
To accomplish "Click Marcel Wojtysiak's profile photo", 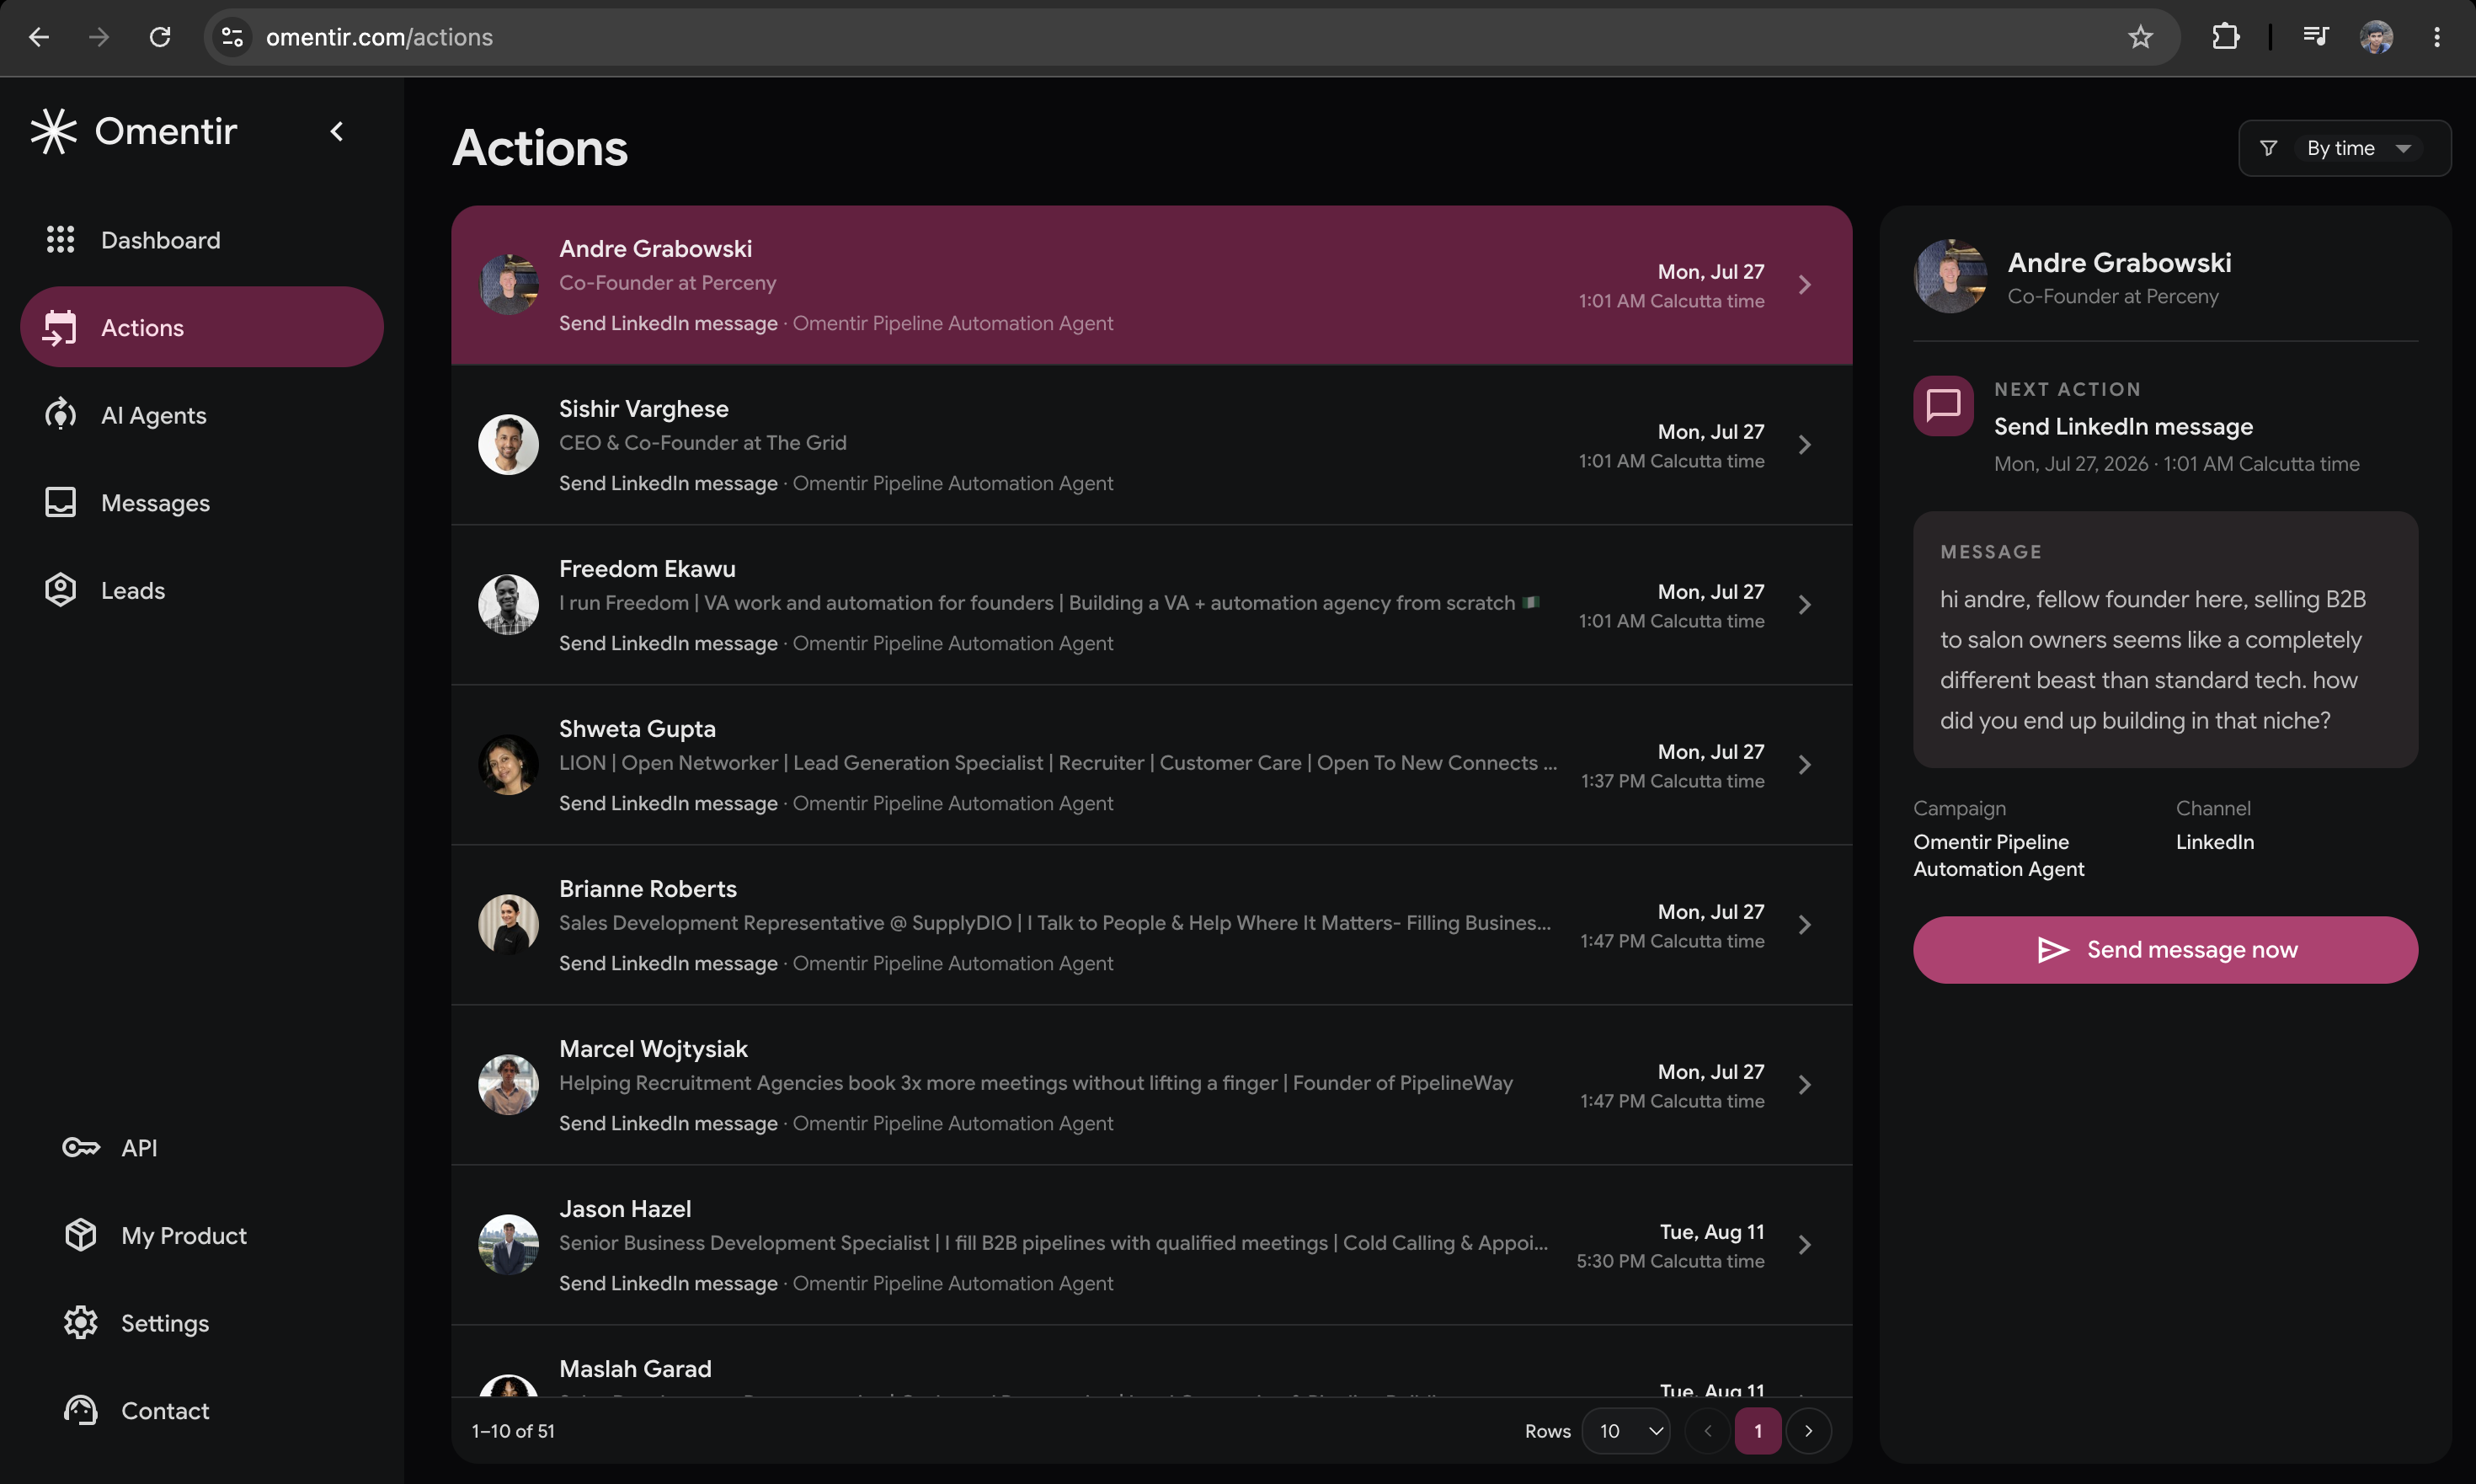I will tap(508, 1085).
